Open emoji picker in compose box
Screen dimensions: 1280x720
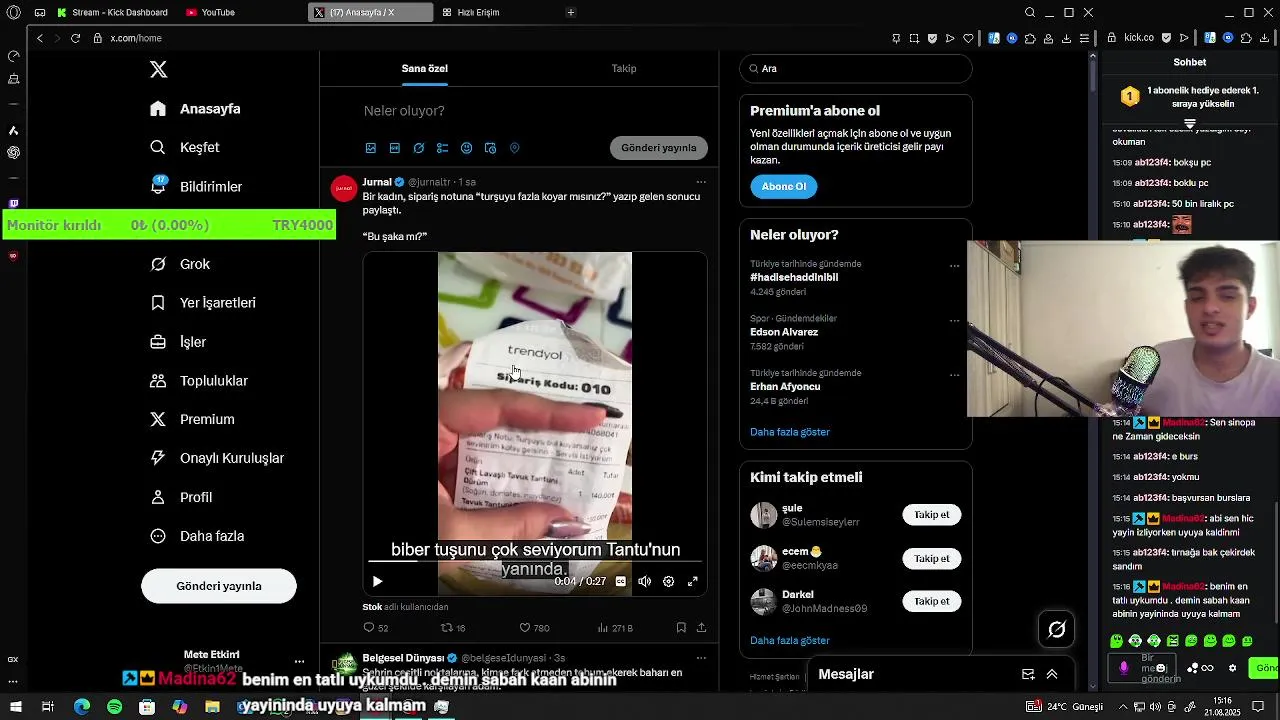tap(466, 148)
